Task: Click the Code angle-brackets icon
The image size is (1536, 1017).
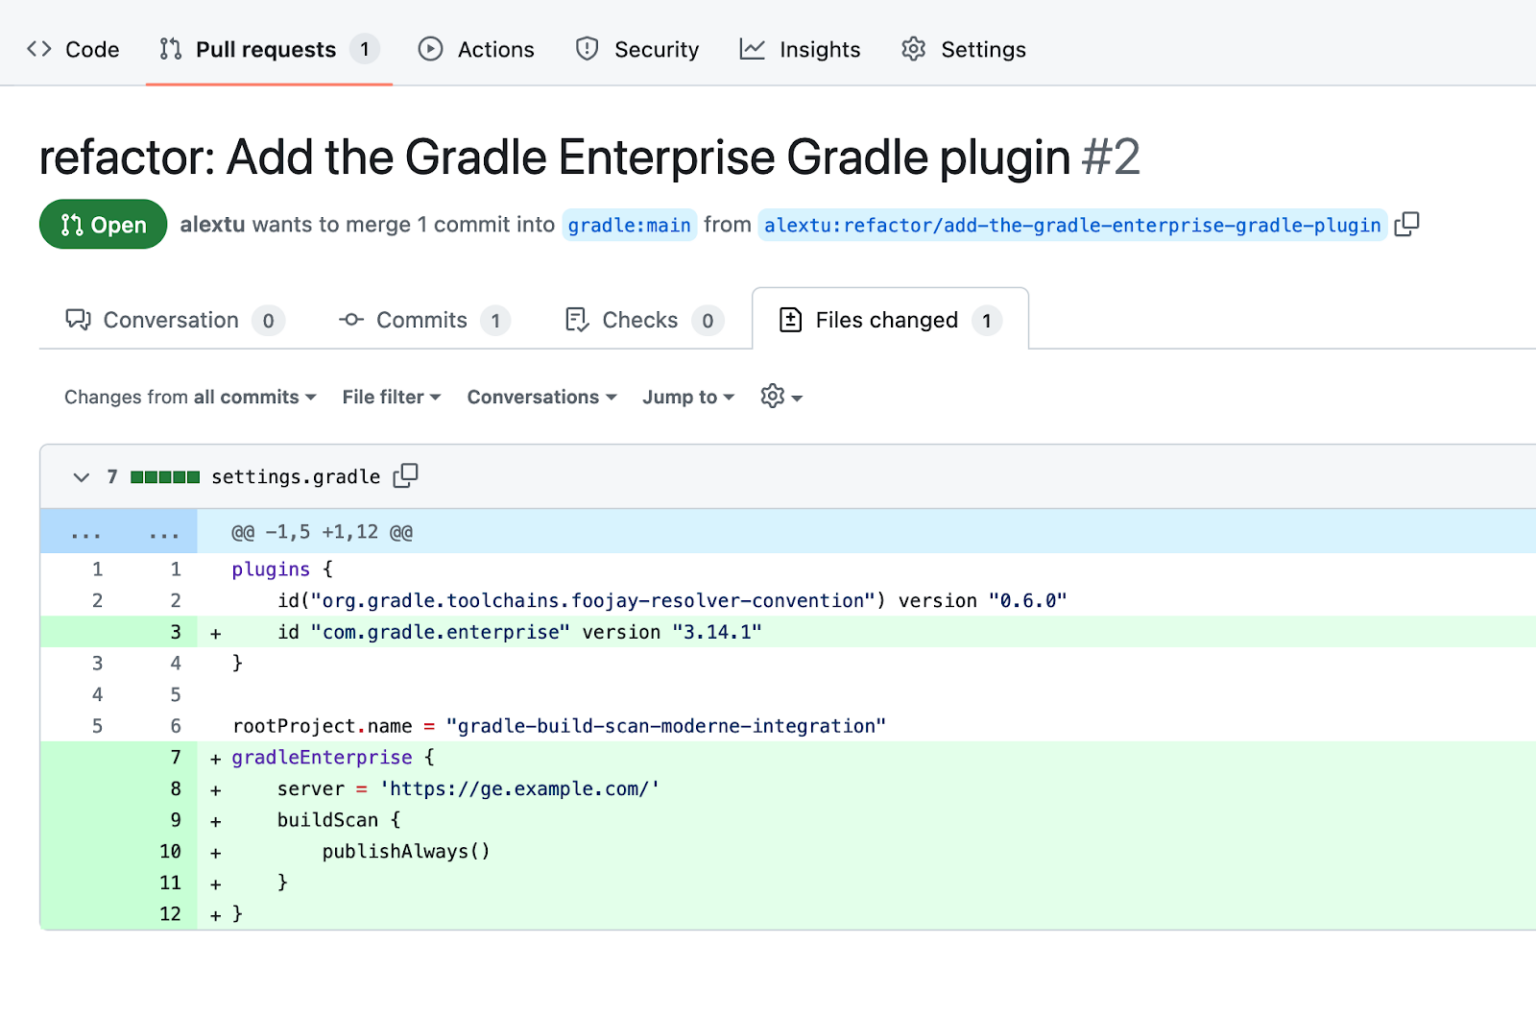Action: (x=39, y=49)
